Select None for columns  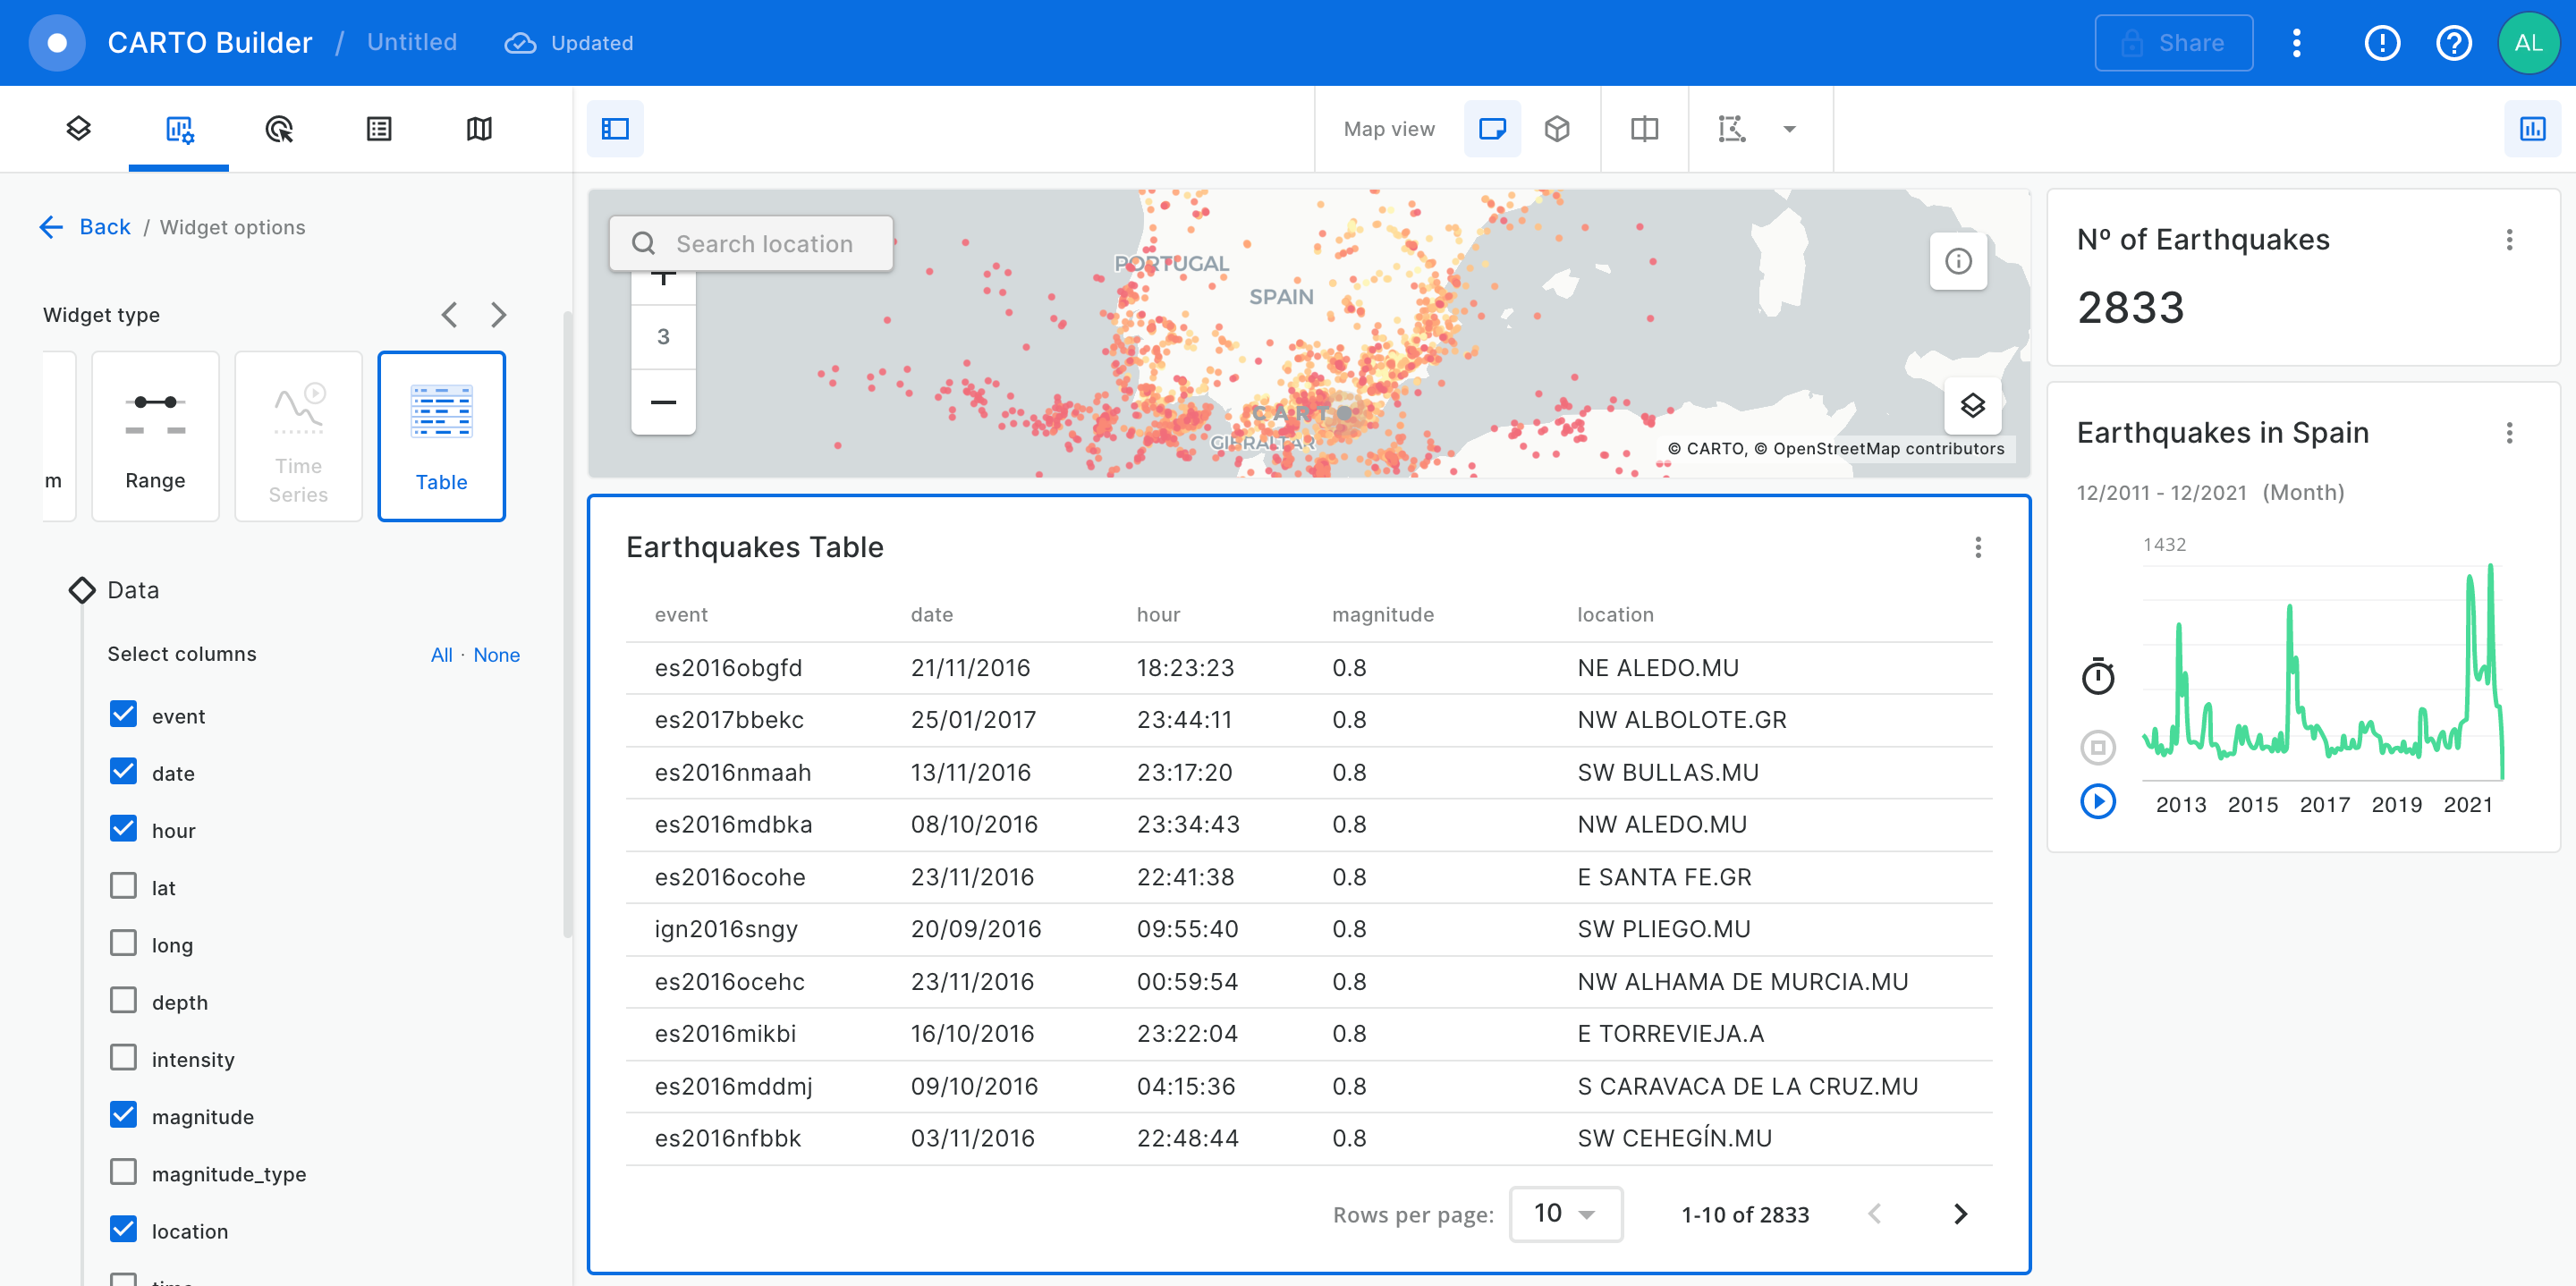[496, 655]
